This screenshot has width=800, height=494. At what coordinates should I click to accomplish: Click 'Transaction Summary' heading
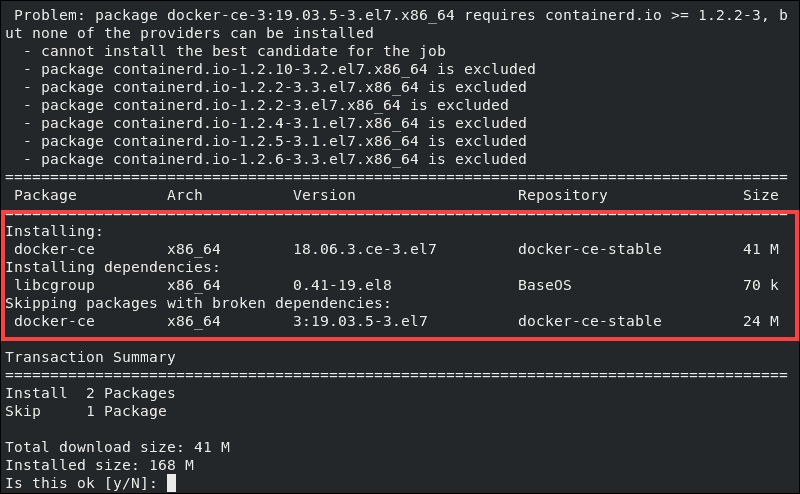[x=90, y=357]
